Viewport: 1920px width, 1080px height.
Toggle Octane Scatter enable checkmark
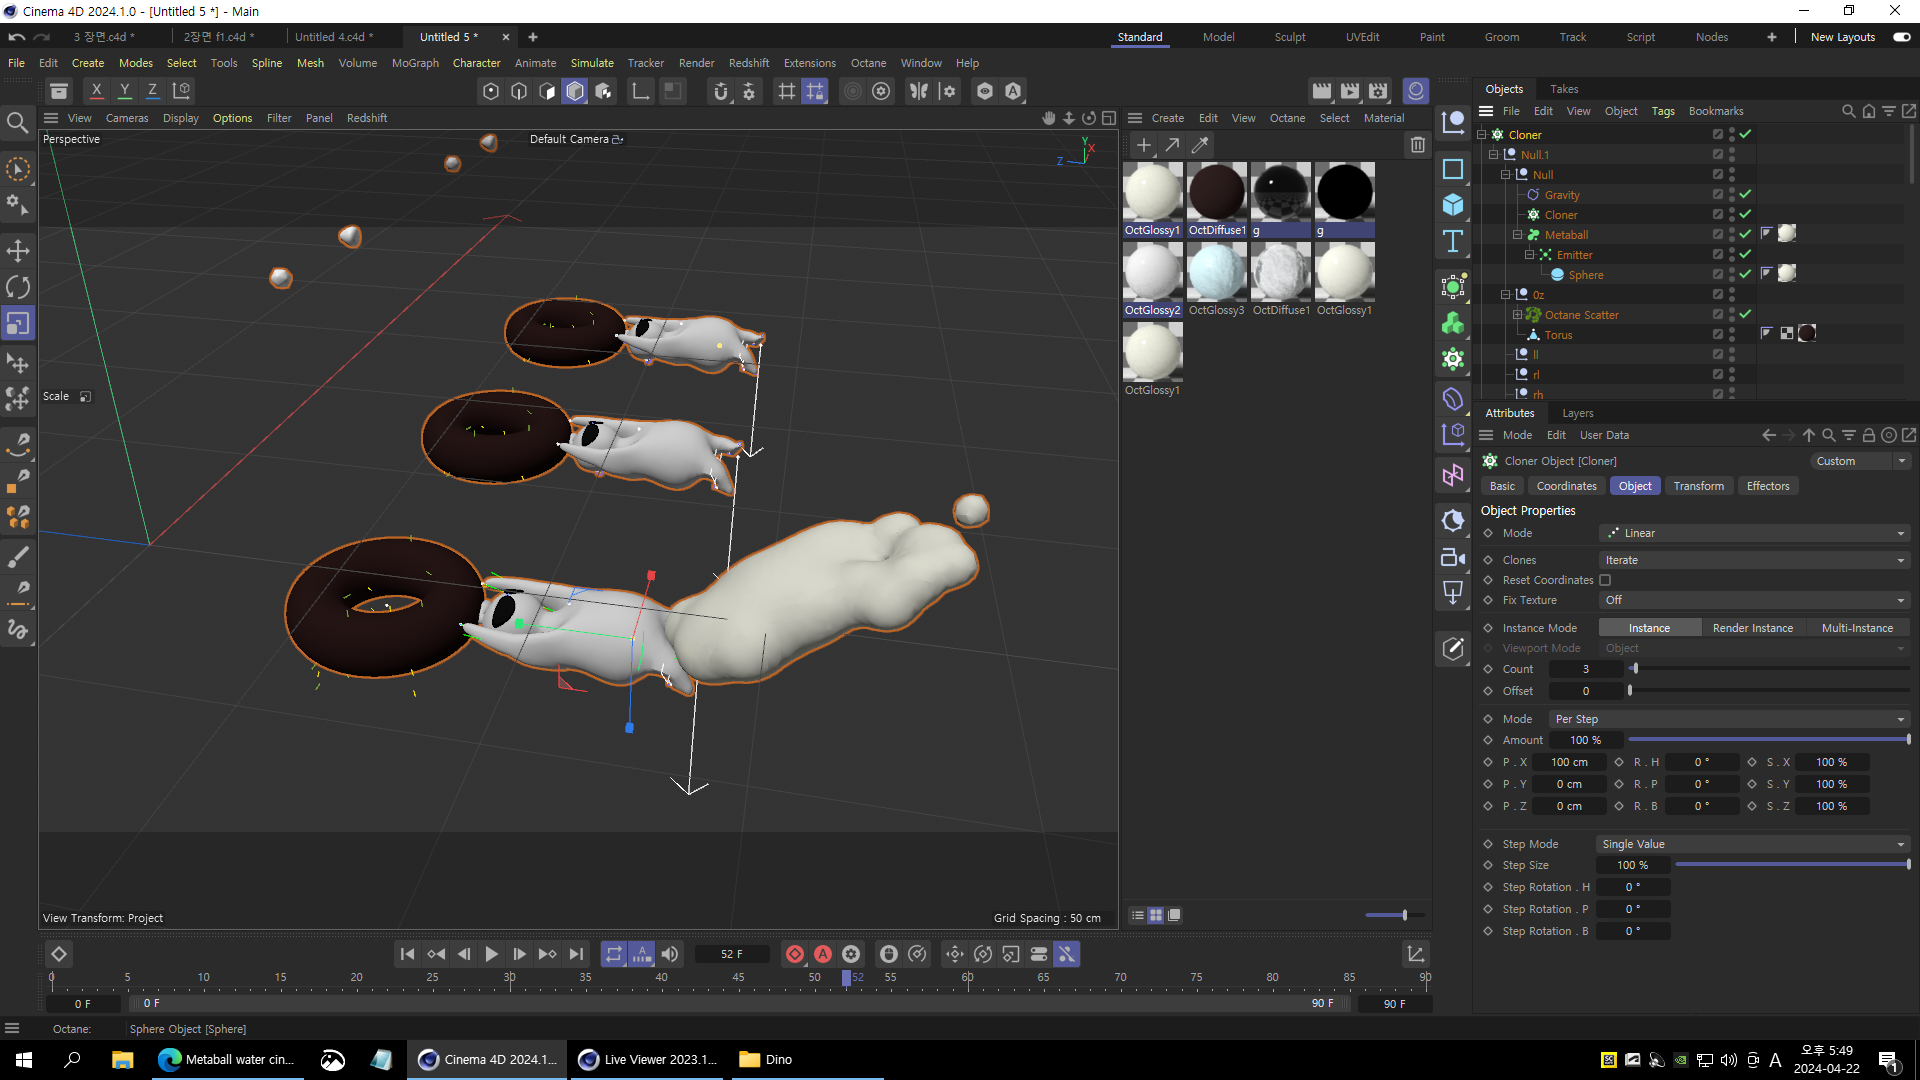1745,314
